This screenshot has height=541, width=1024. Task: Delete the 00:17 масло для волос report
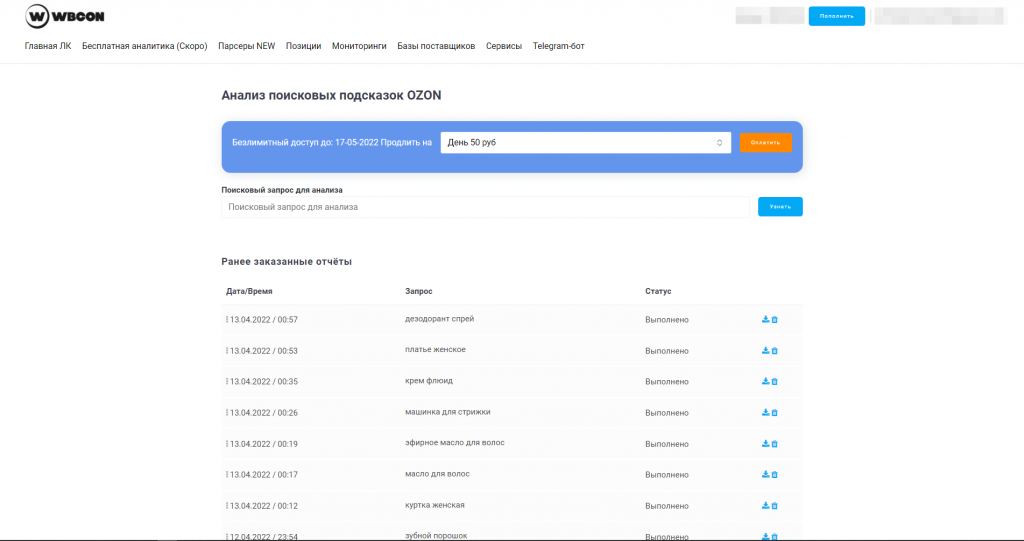(775, 475)
